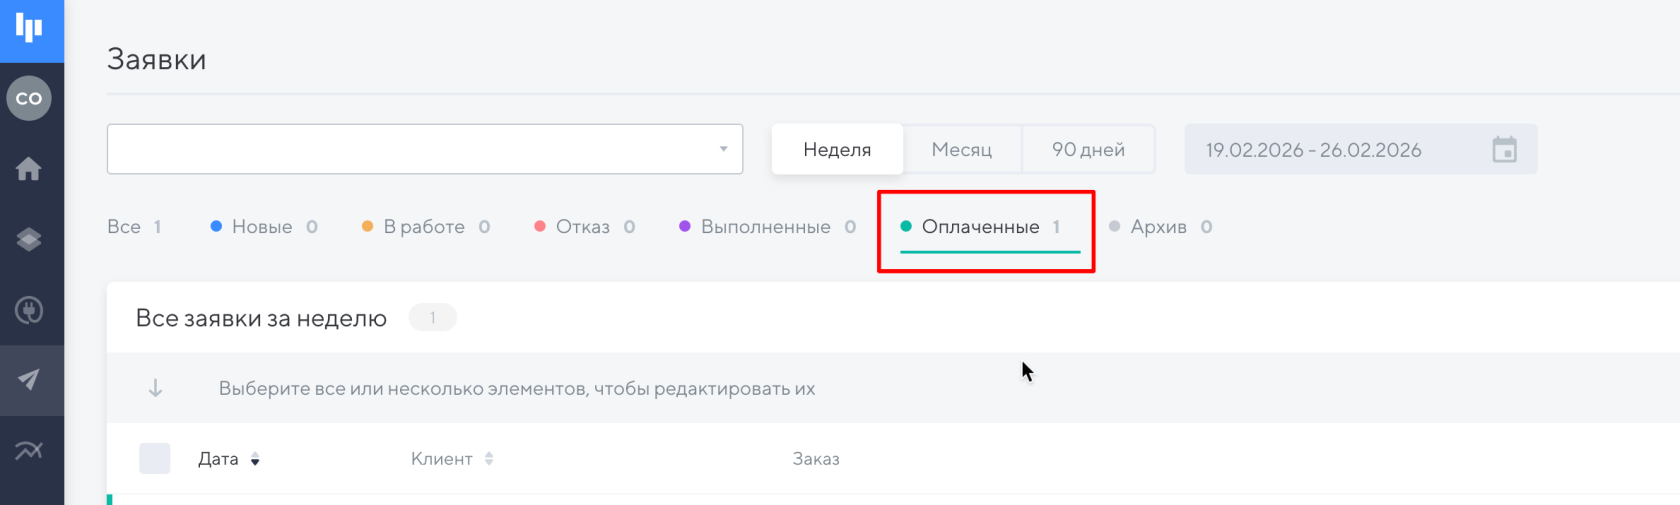Tick the select-all checkbox near Дата
This screenshot has width=1680, height=505.
154,459
